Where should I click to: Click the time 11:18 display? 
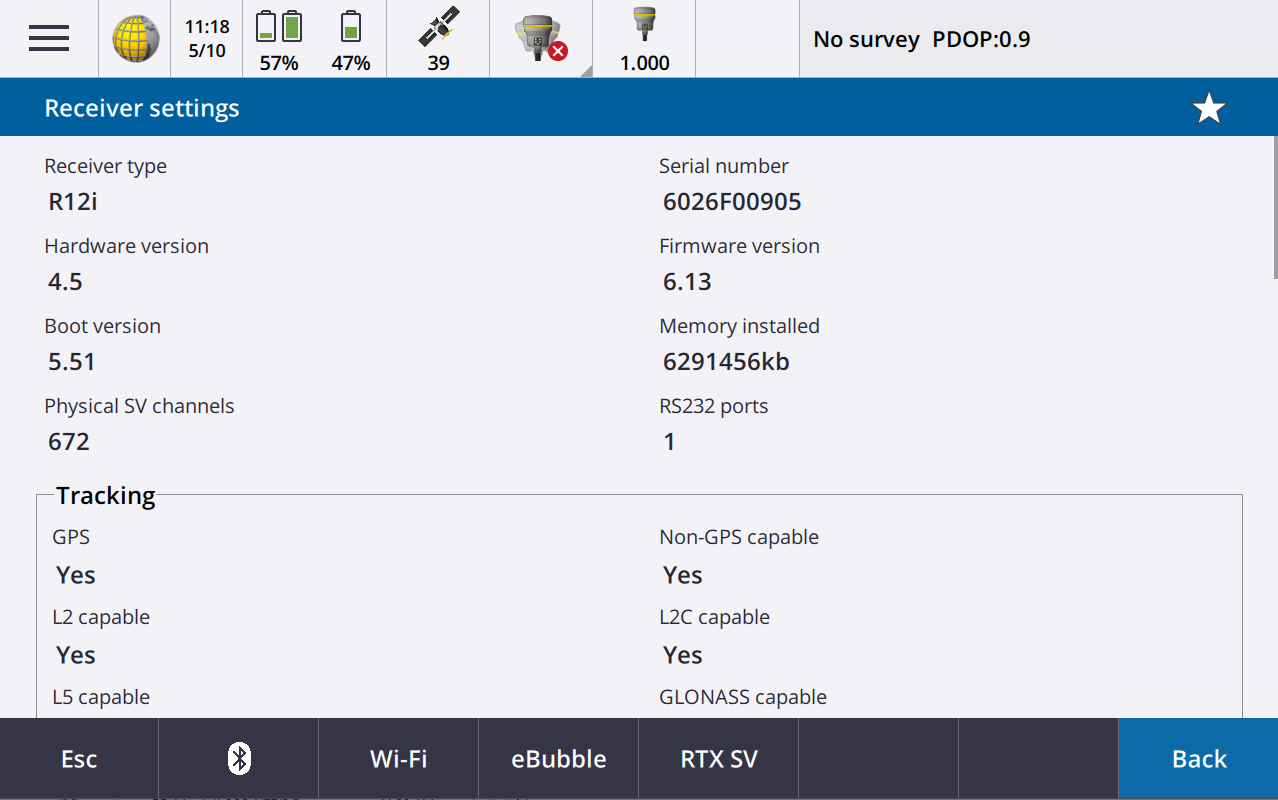coord(207,27)
